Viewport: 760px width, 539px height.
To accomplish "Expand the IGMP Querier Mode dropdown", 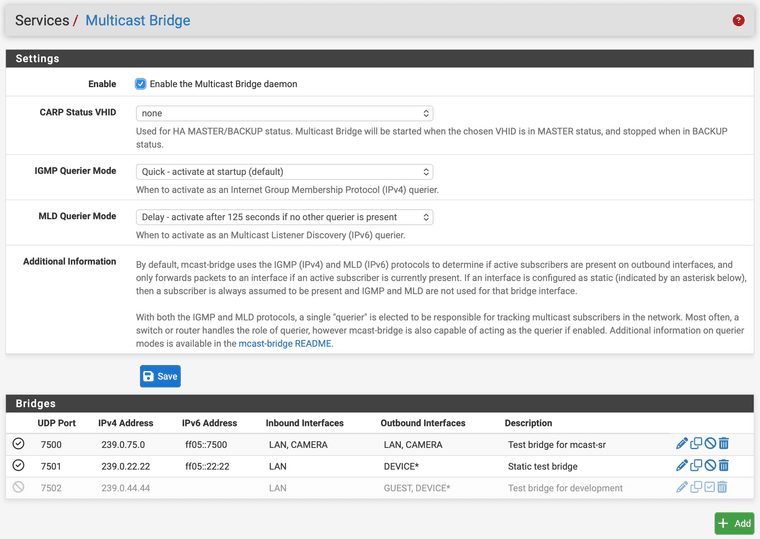I will [284, 172].
